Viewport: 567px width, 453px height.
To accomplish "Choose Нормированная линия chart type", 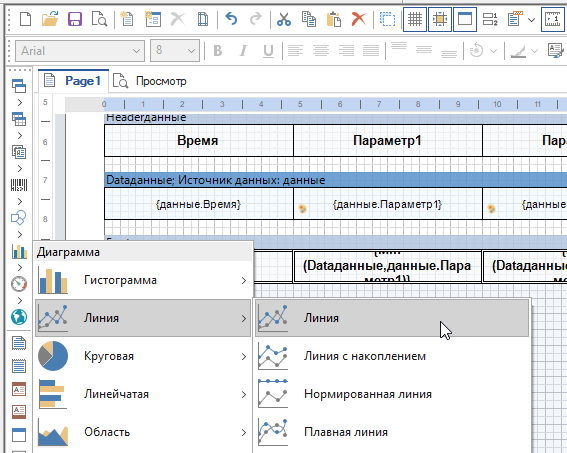I will tap(392, 394).
